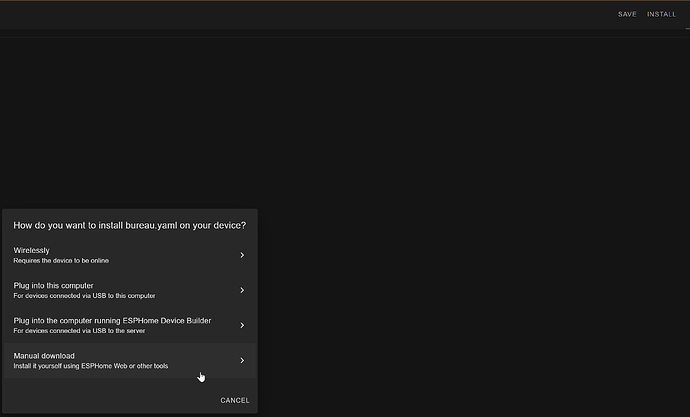This screenshot has height=417, width=690.
Task: Click the right arrow beside Manual download
Action: pyautogui.click(x=242, y=361)
